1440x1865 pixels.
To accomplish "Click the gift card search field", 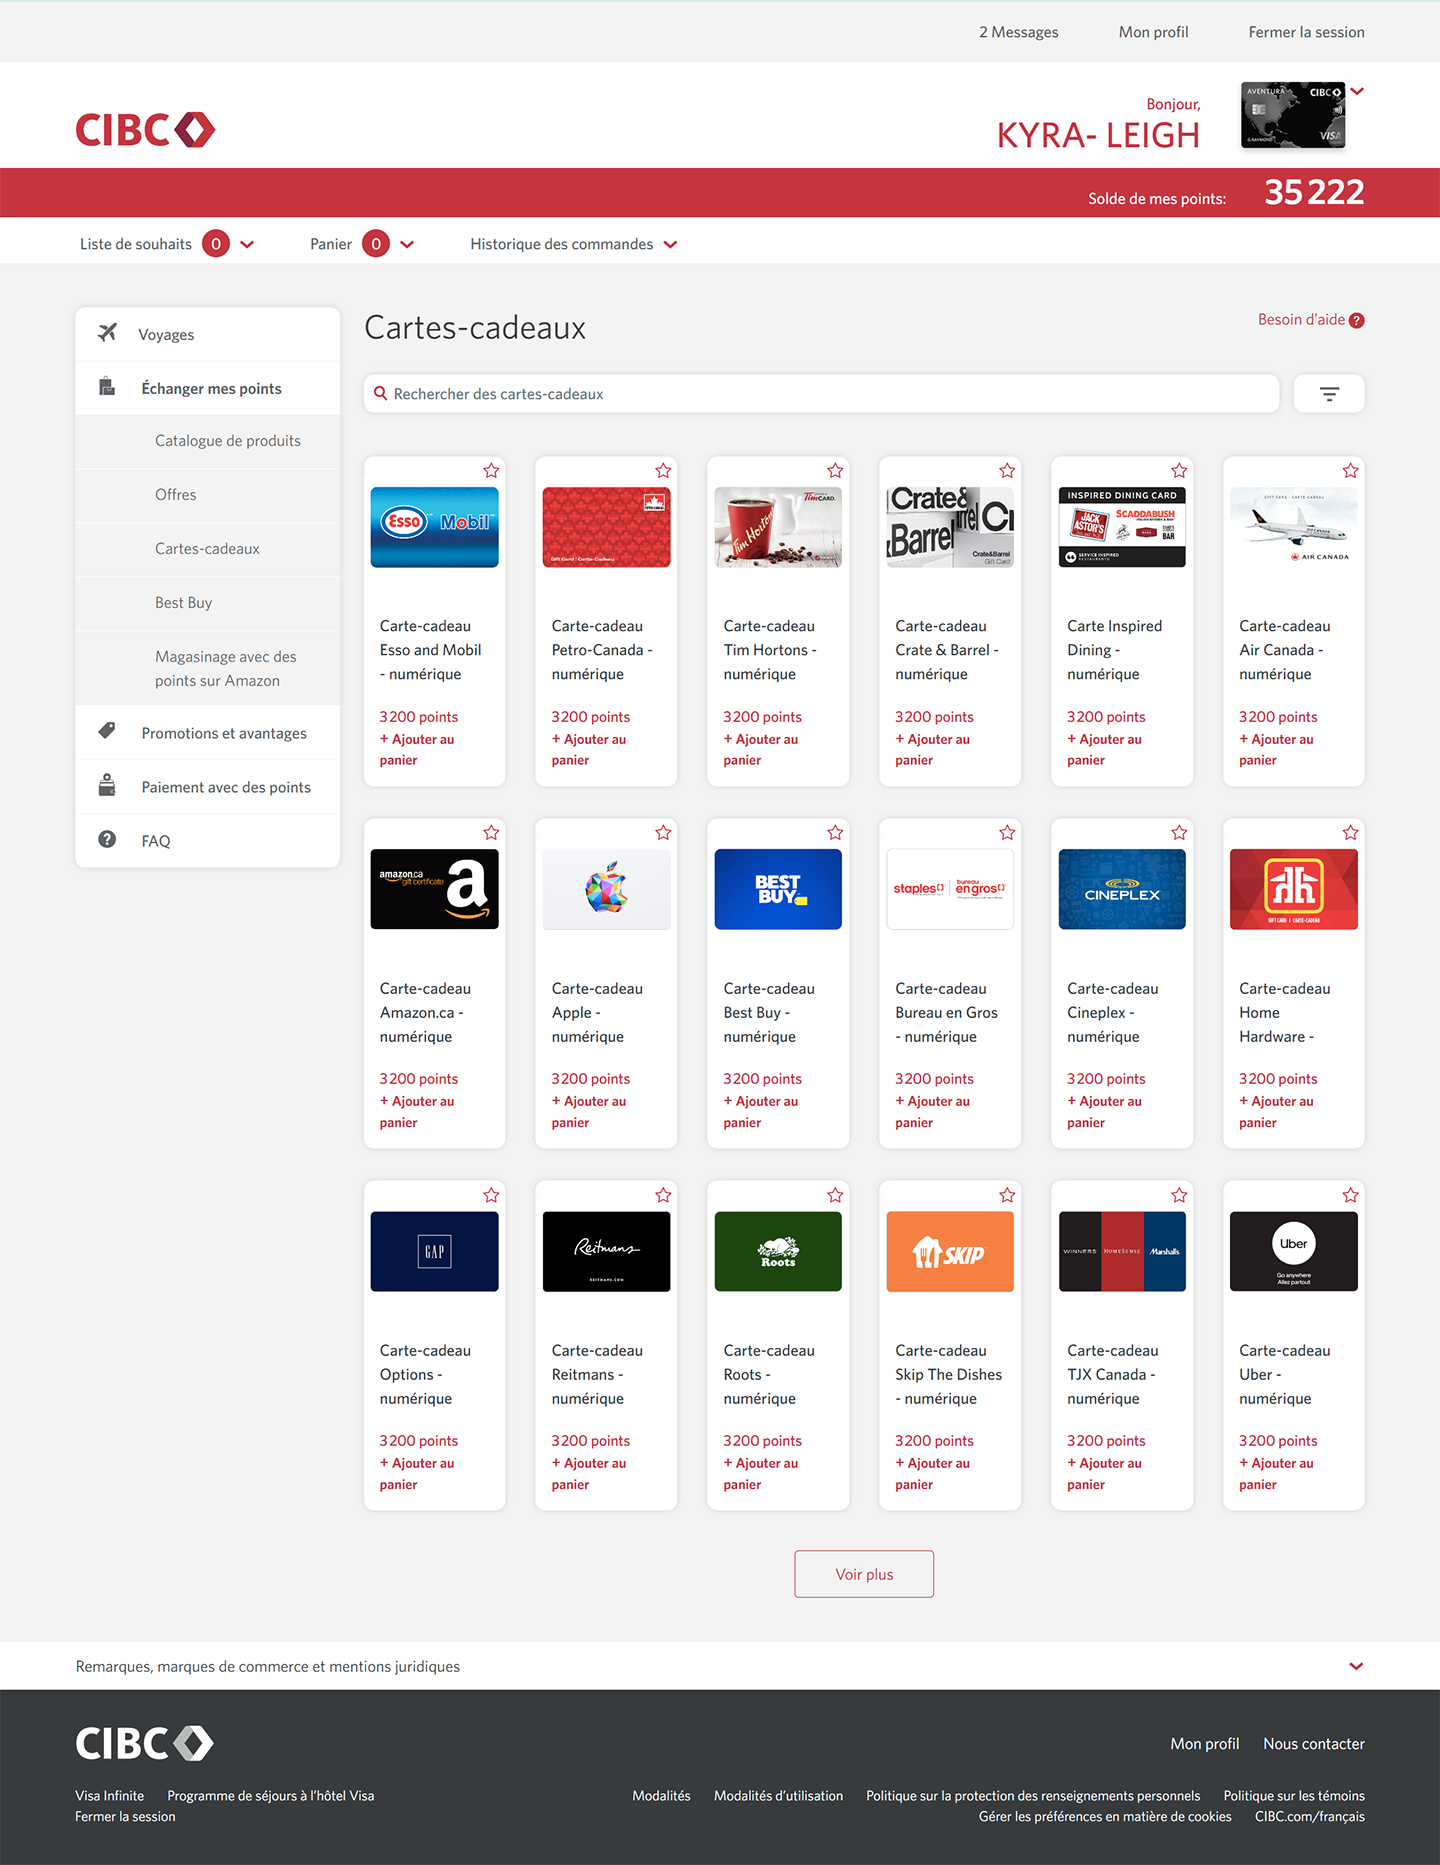I will 822,394.
